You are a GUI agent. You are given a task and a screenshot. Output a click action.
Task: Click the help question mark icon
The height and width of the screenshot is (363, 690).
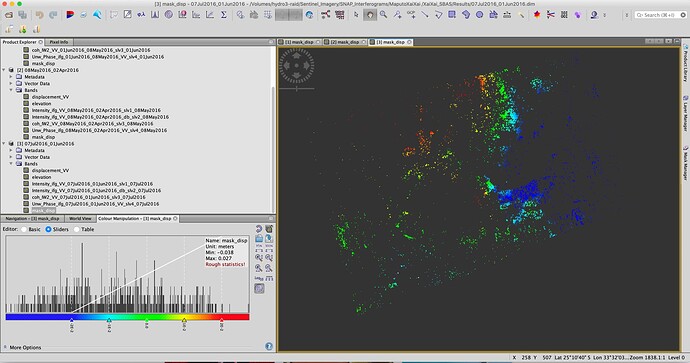[x=269, y=347]
